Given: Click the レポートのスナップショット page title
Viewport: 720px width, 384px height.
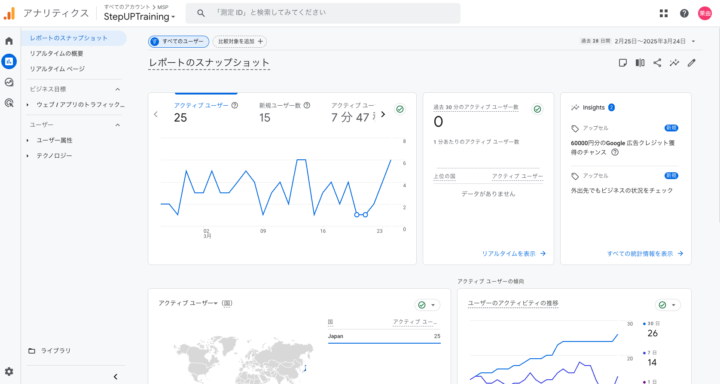Looking at the screenshot, I should pyautogui.click(x=209, y=63).
